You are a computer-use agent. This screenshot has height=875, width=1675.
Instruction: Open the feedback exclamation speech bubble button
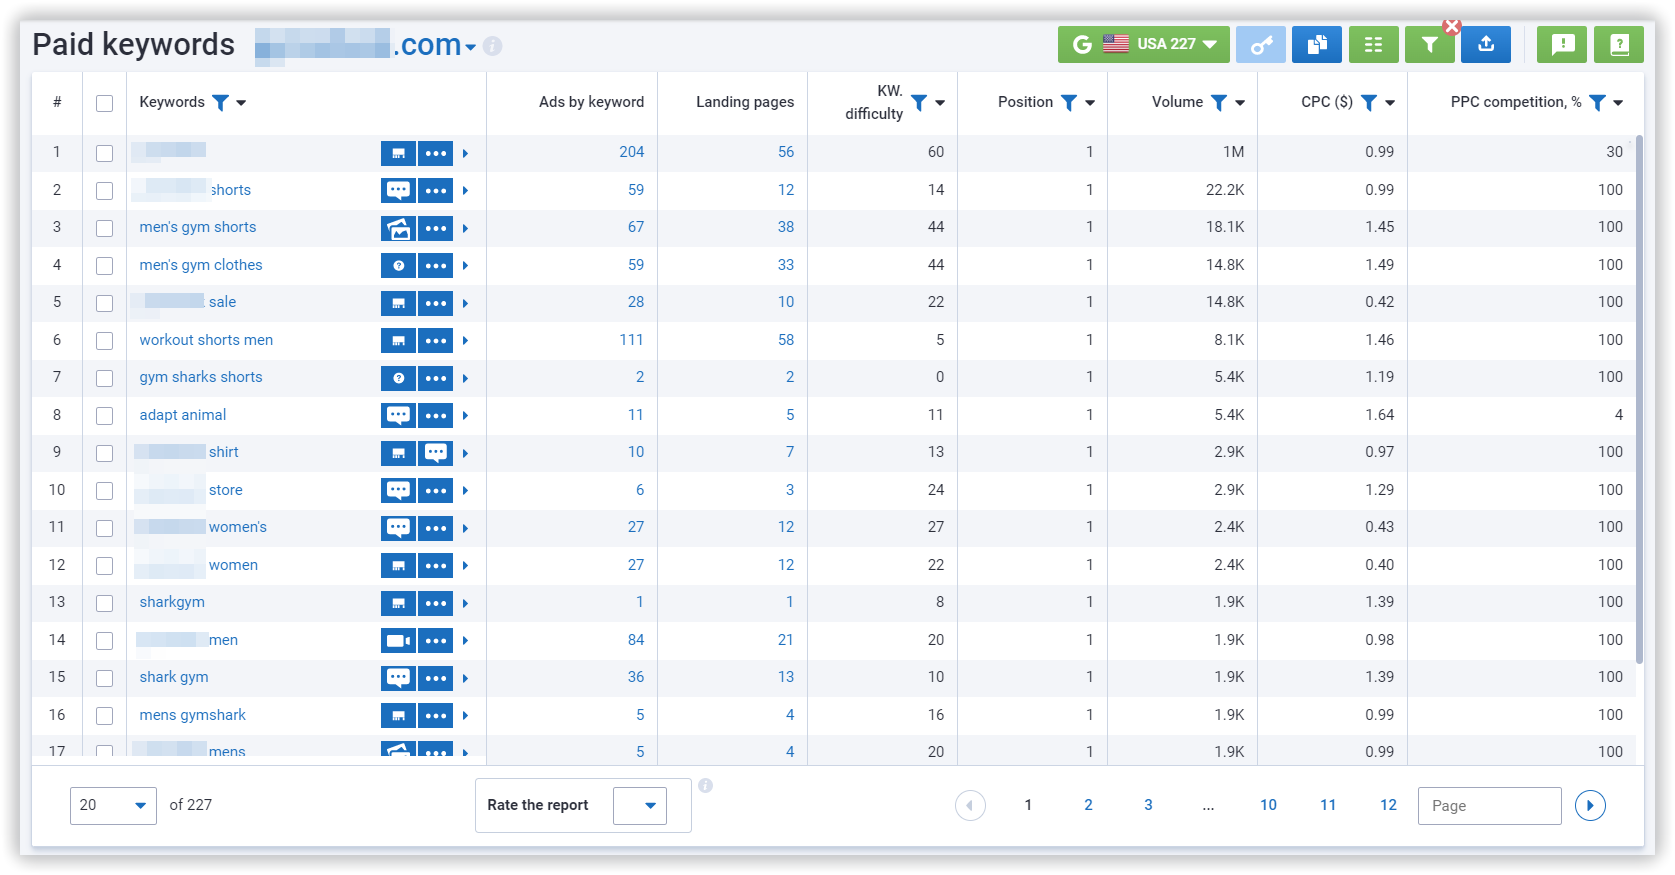(1562, 45)
